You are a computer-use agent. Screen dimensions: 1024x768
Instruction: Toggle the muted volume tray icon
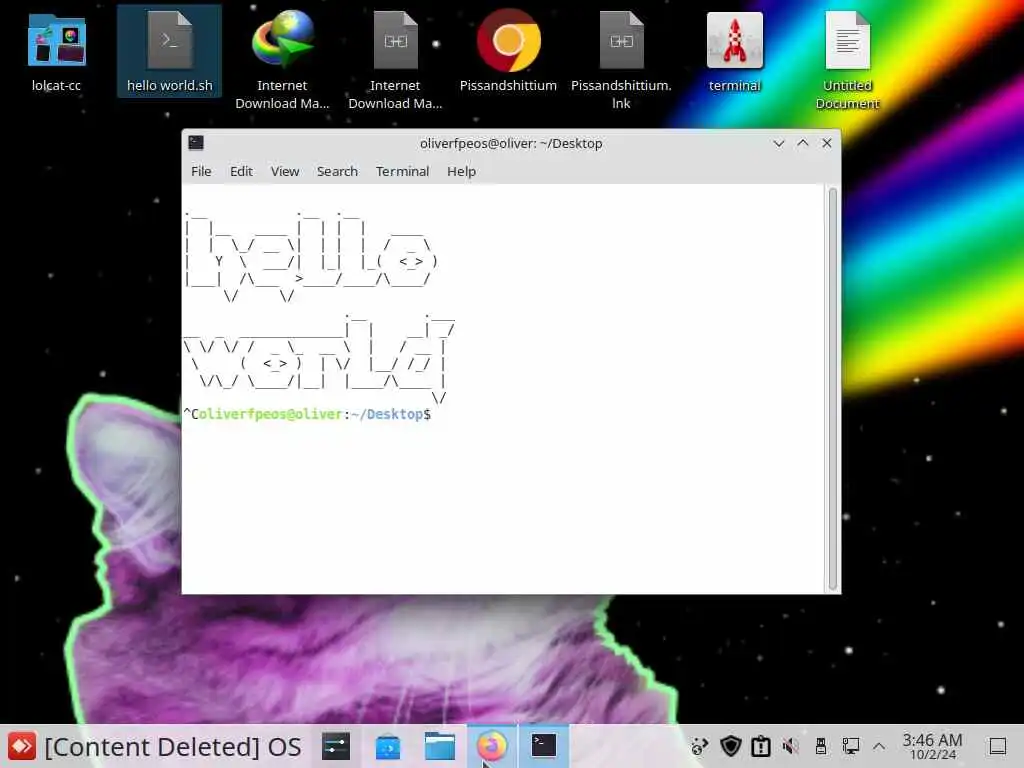(790, 746)
